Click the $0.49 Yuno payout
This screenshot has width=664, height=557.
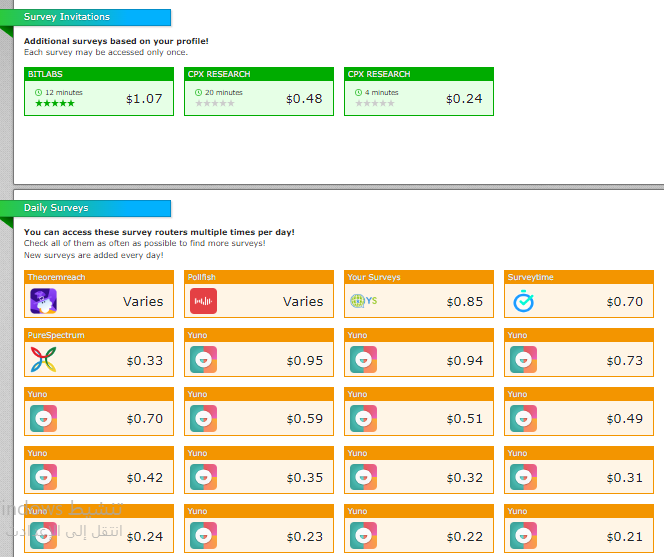tap(625, 418)
